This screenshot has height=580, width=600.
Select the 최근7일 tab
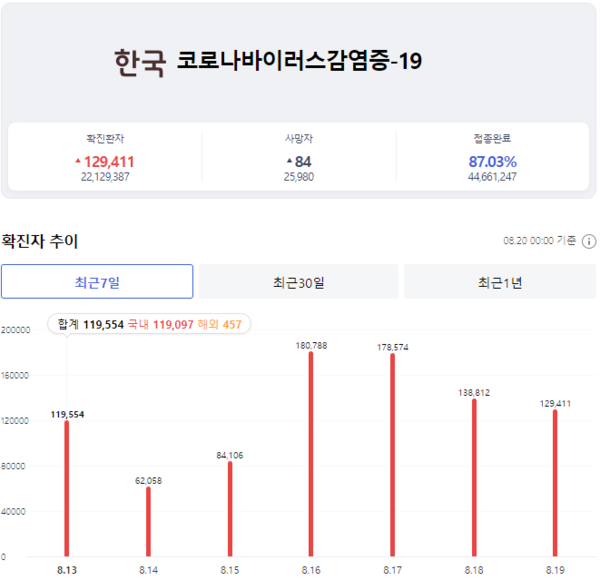point(97,282)
